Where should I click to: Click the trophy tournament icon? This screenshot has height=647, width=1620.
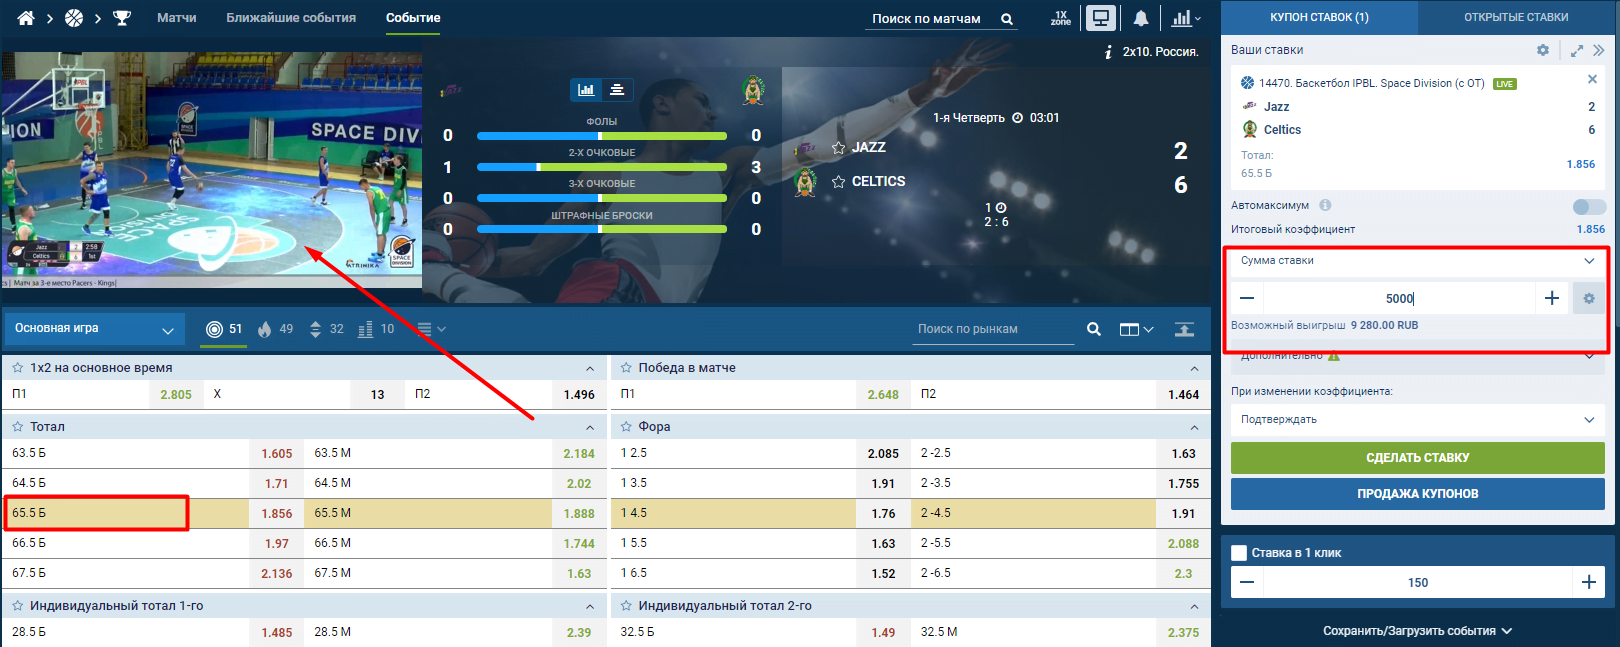pos(122,18)
